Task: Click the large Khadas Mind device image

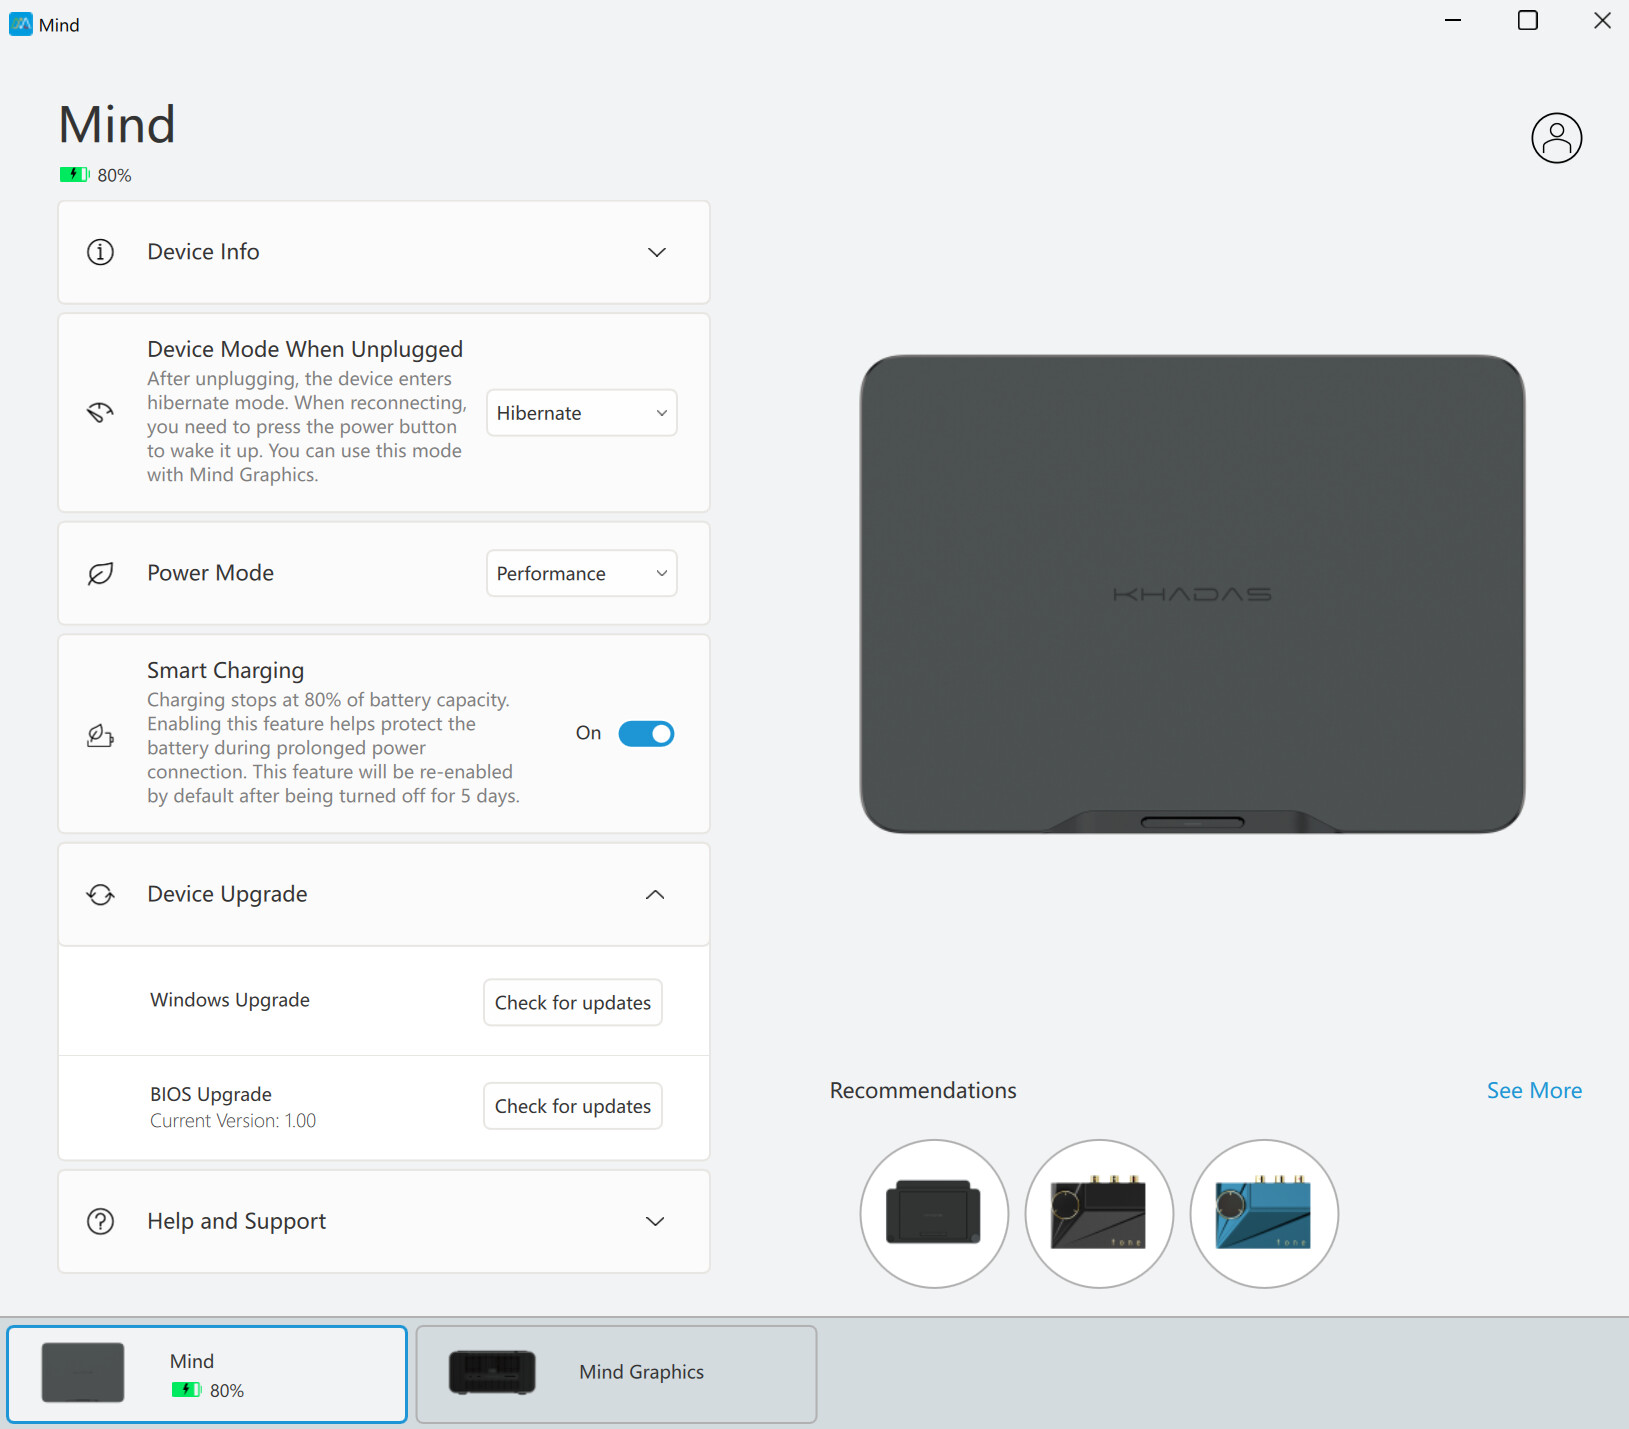Action: click(x=1192, y=594)
